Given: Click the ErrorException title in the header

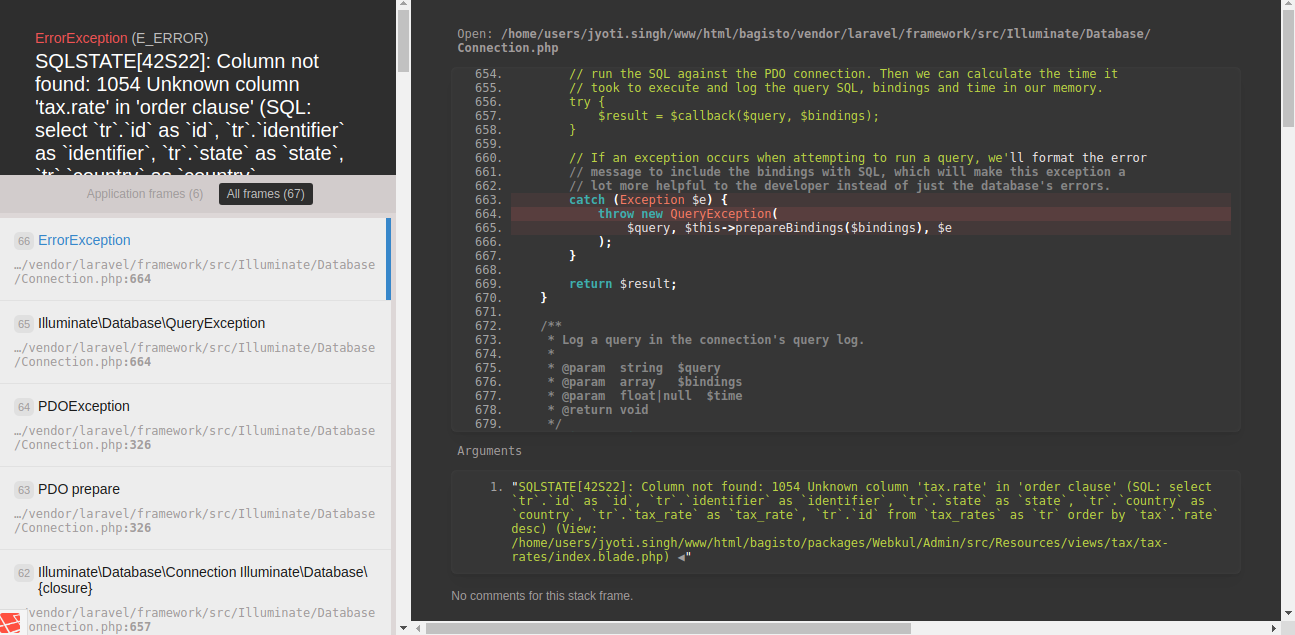Looking at the screenshot, I should point(81,38).
